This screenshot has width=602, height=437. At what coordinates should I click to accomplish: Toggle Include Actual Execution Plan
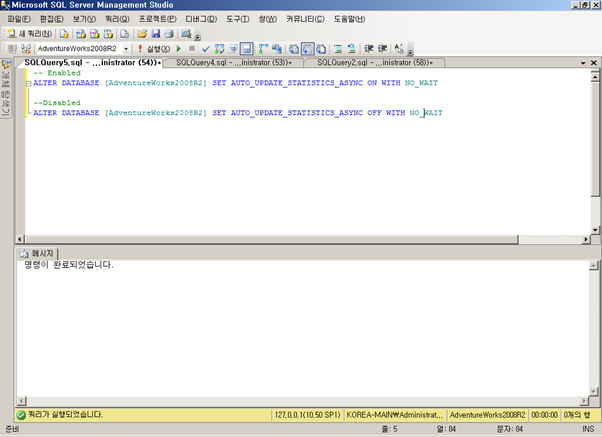coord(263,49)
